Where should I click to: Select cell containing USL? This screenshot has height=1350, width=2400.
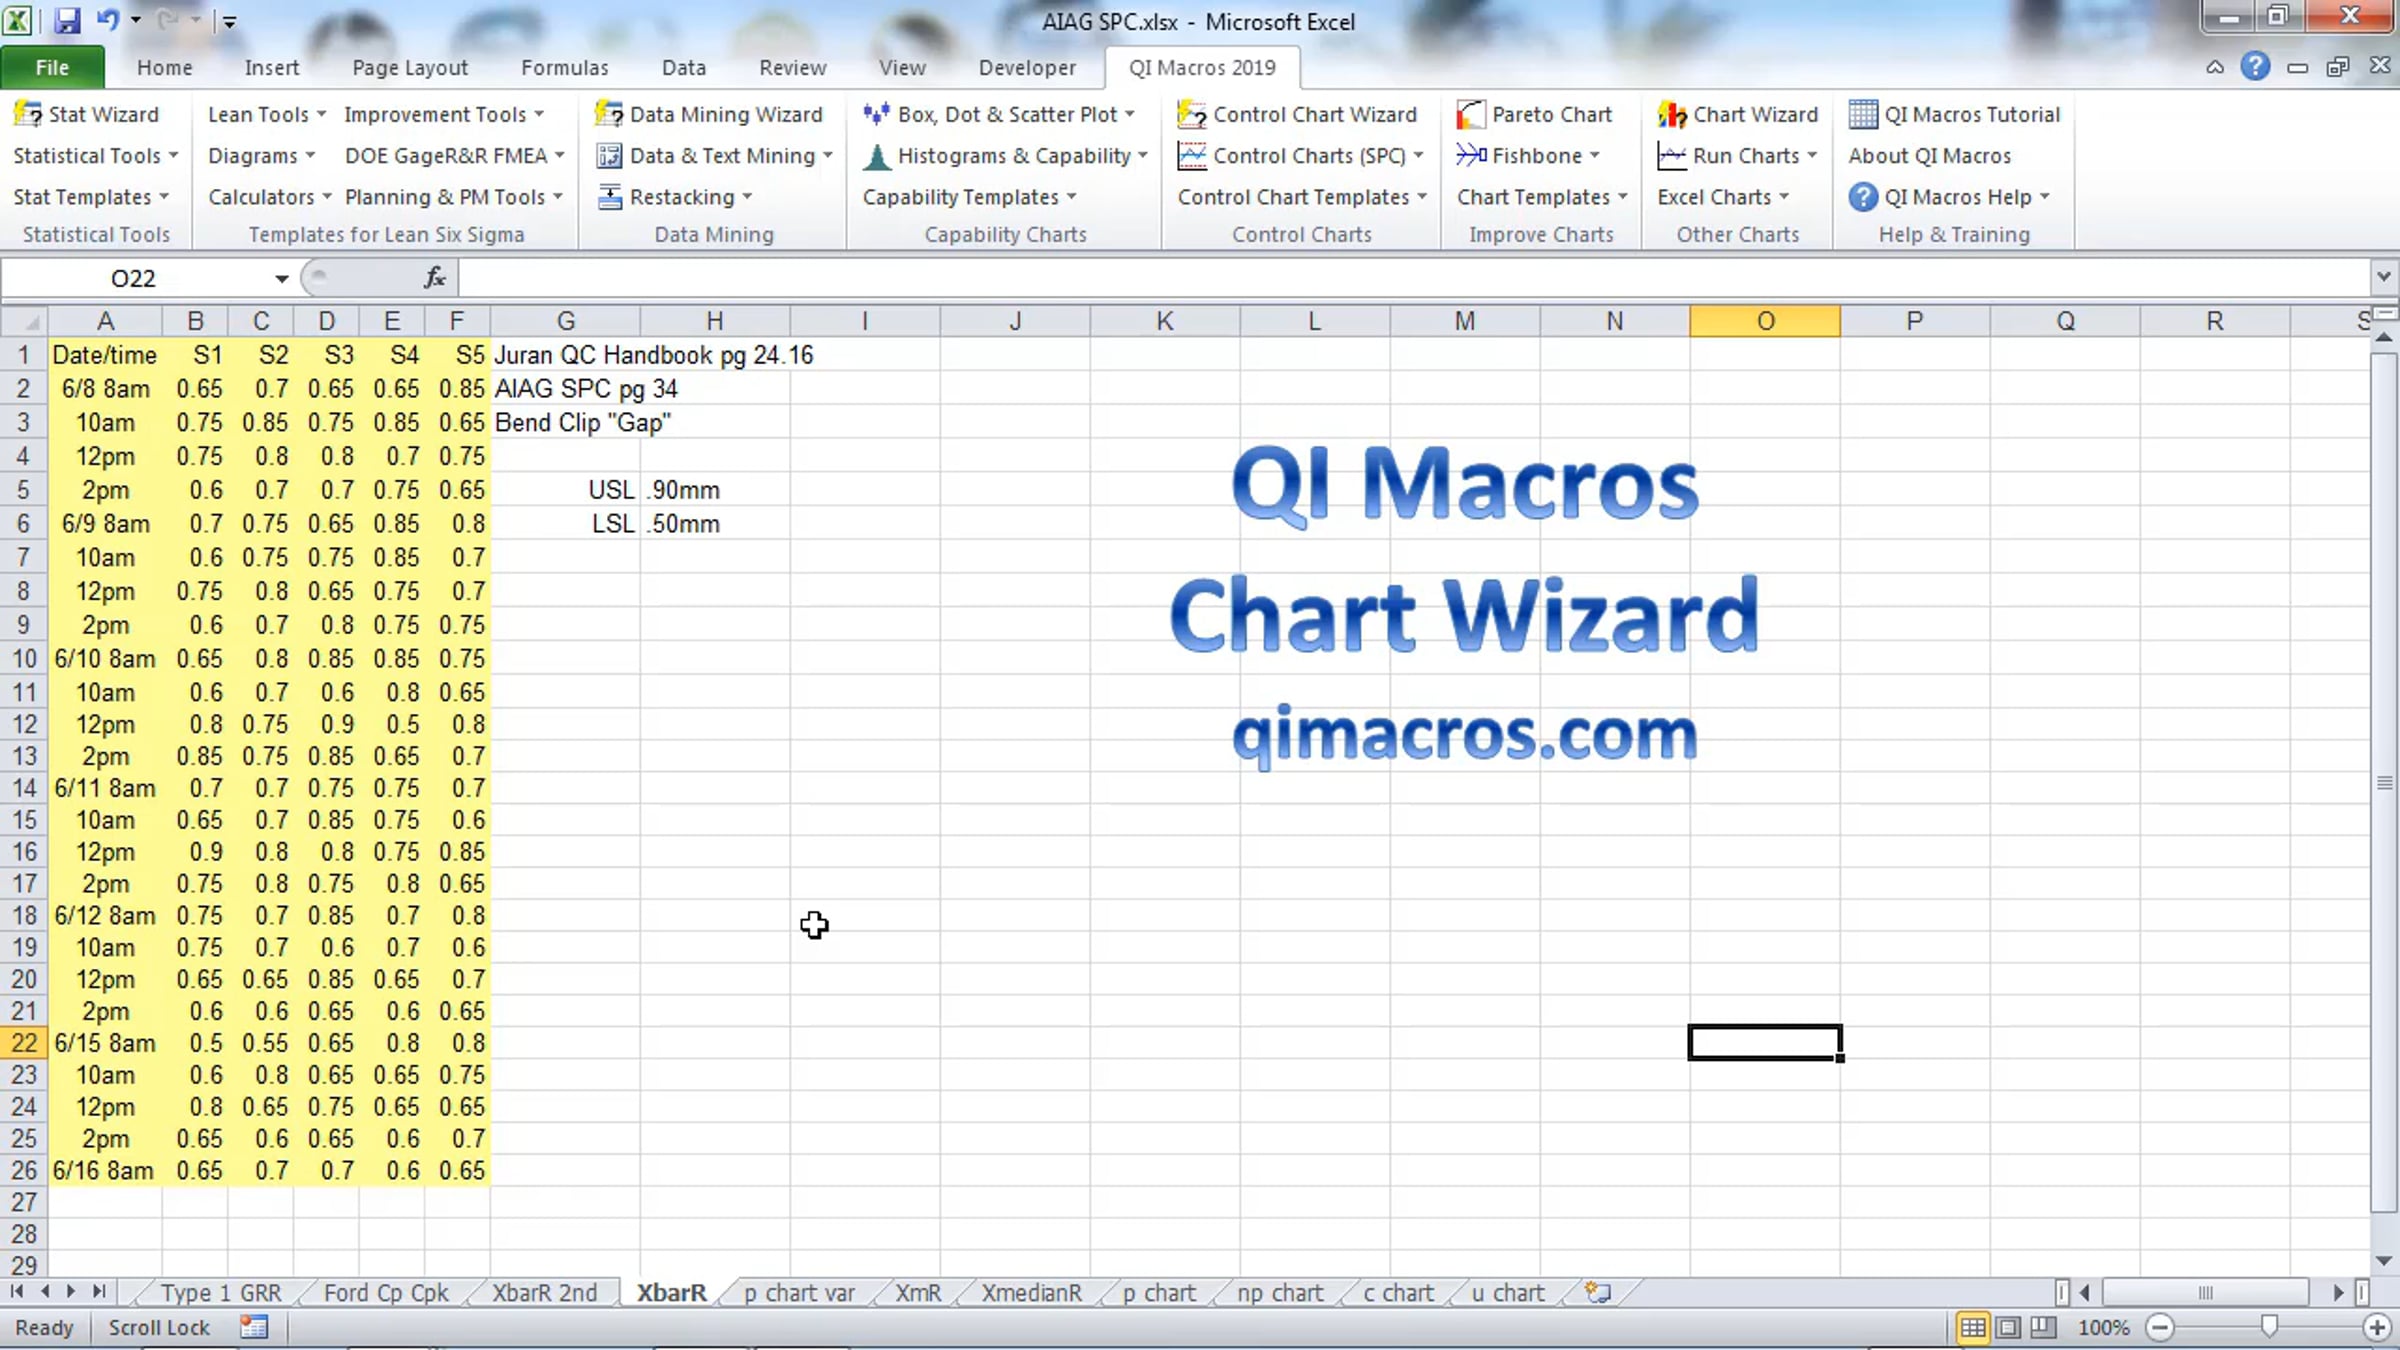566,490
